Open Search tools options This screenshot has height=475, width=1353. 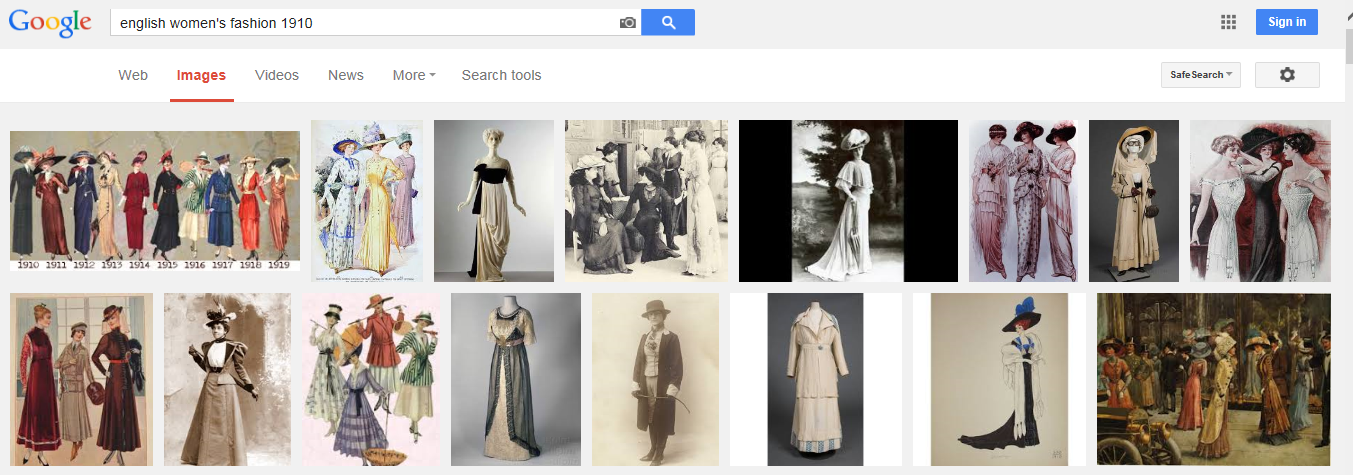coord(501,75)
